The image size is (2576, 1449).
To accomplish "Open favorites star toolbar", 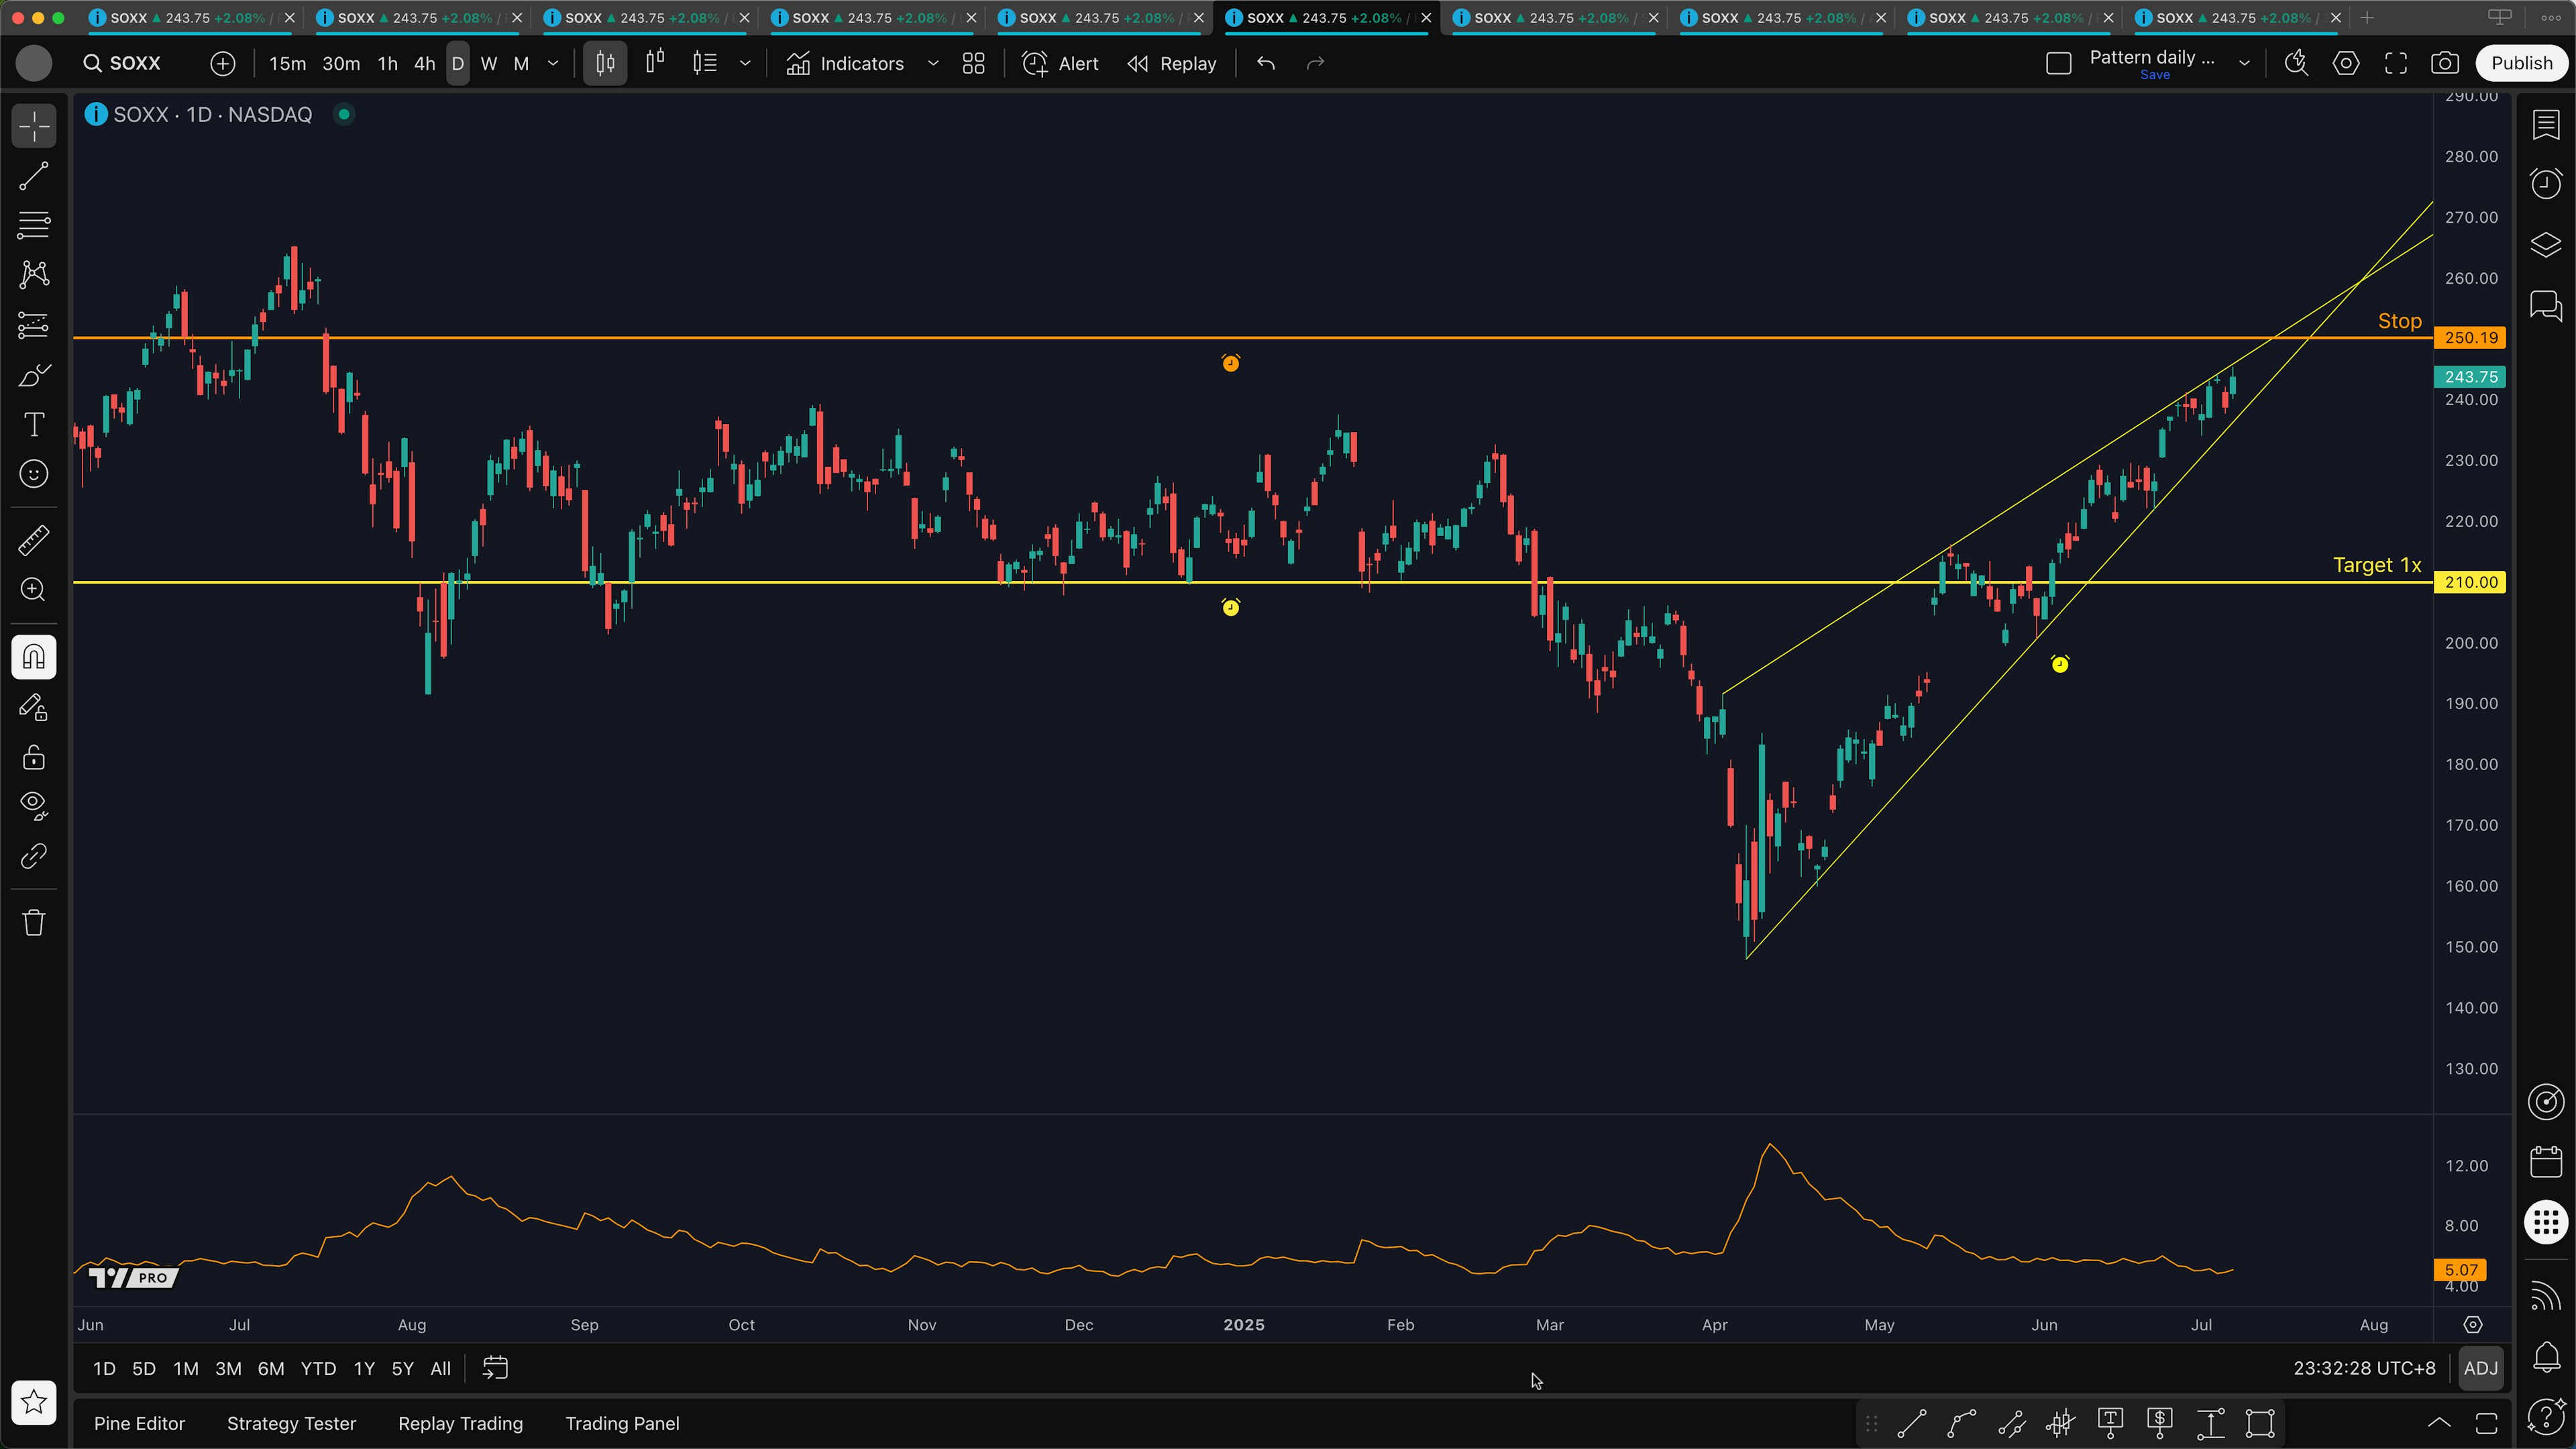I will point(34,1402).
